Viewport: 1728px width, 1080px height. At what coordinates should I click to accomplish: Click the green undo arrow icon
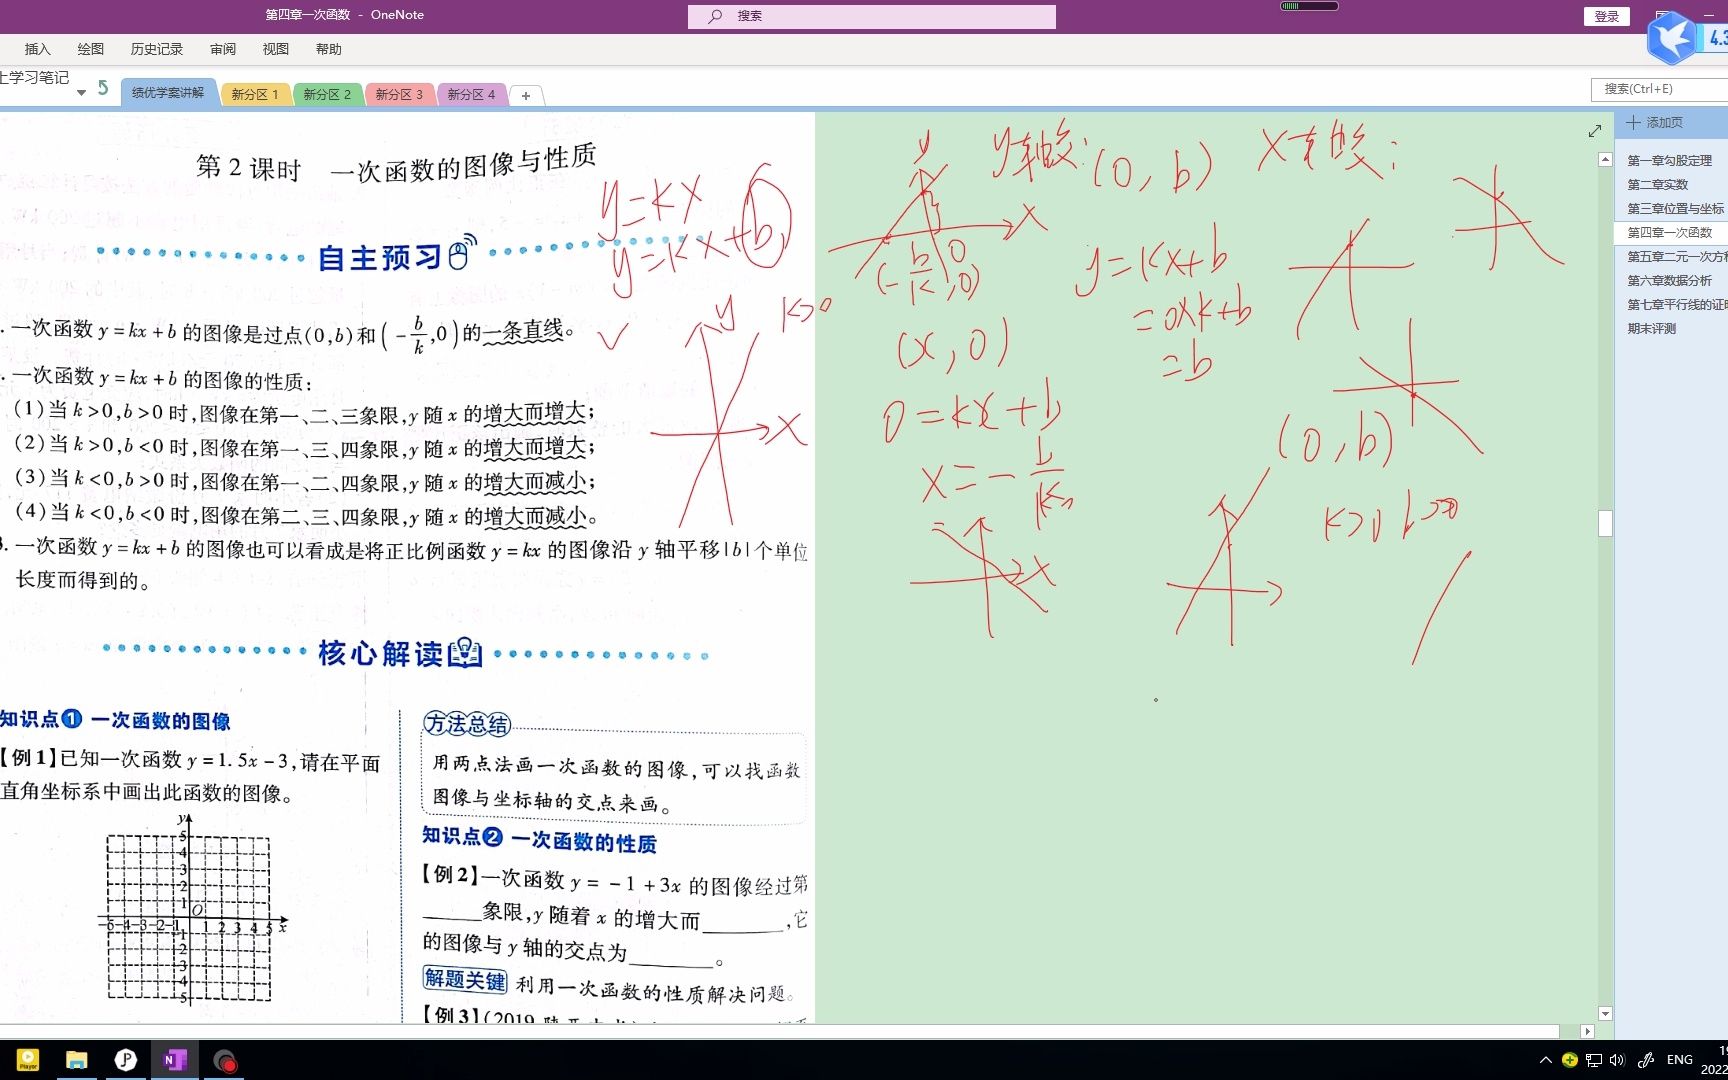click(103, 88)
